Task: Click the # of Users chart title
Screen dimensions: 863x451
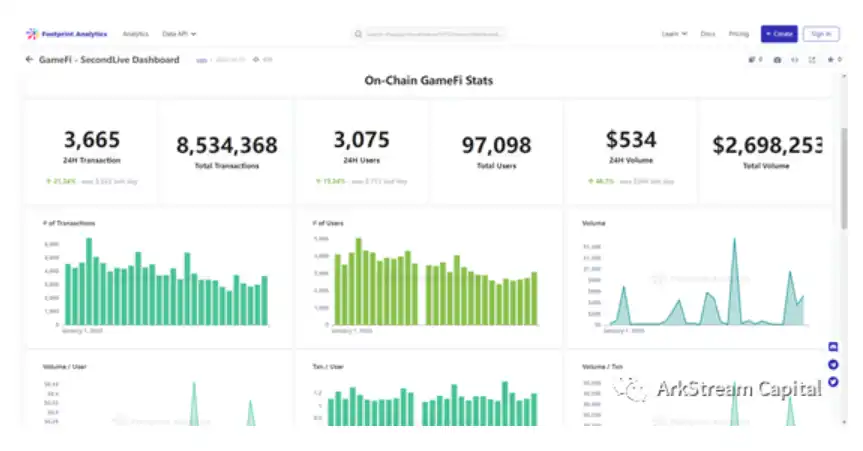Action: pyautogui.click(x=328, y=223)
